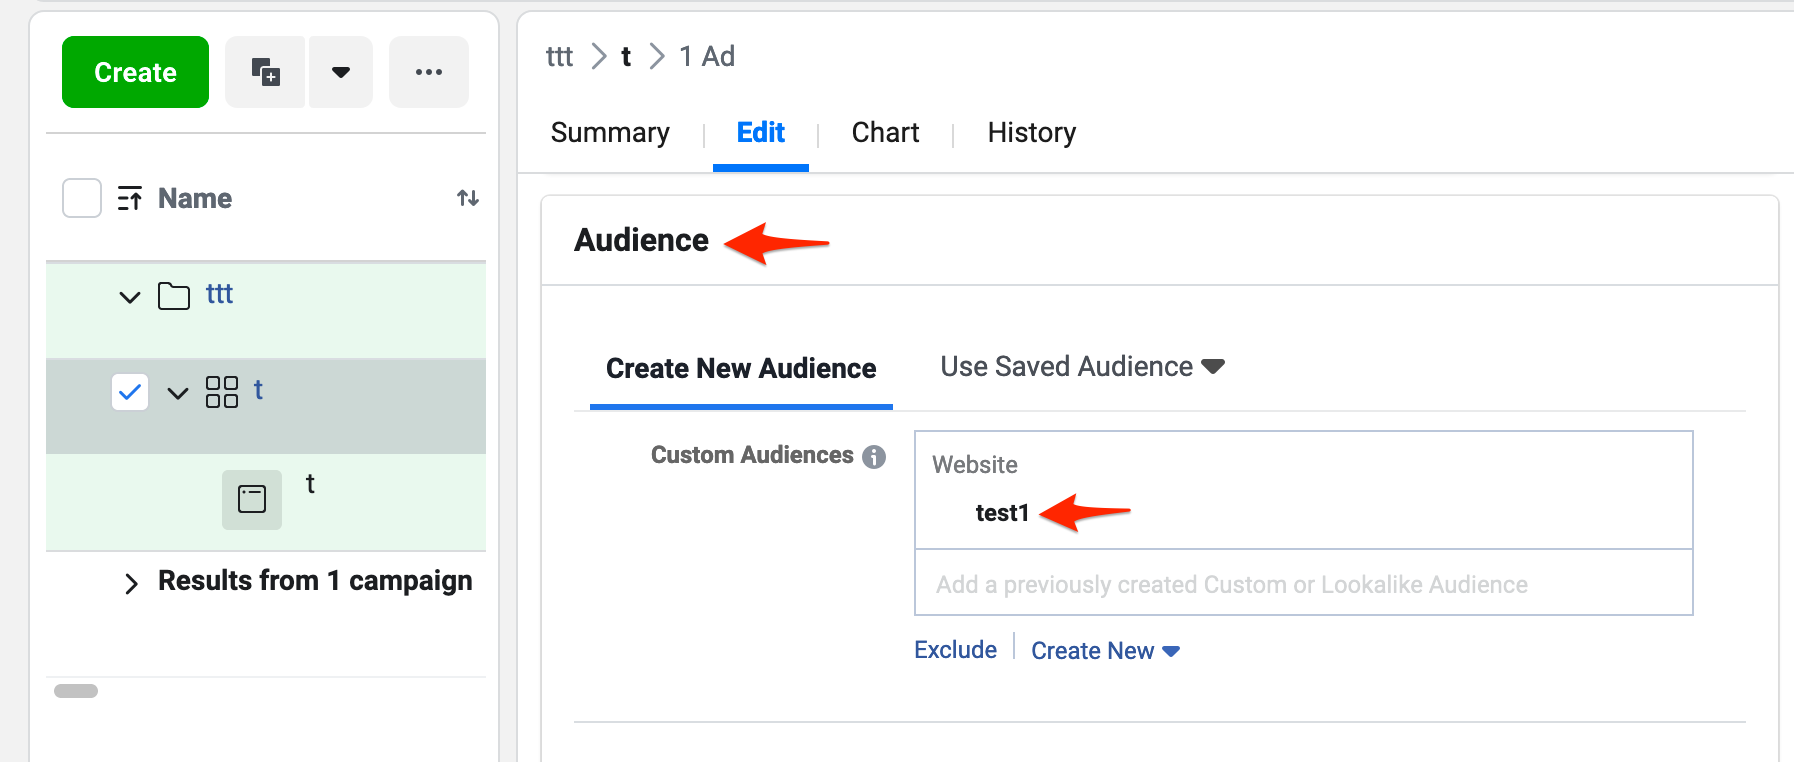1794x762 pixels.
Task: Open the ttt campaign link
Action: point(219,293)
